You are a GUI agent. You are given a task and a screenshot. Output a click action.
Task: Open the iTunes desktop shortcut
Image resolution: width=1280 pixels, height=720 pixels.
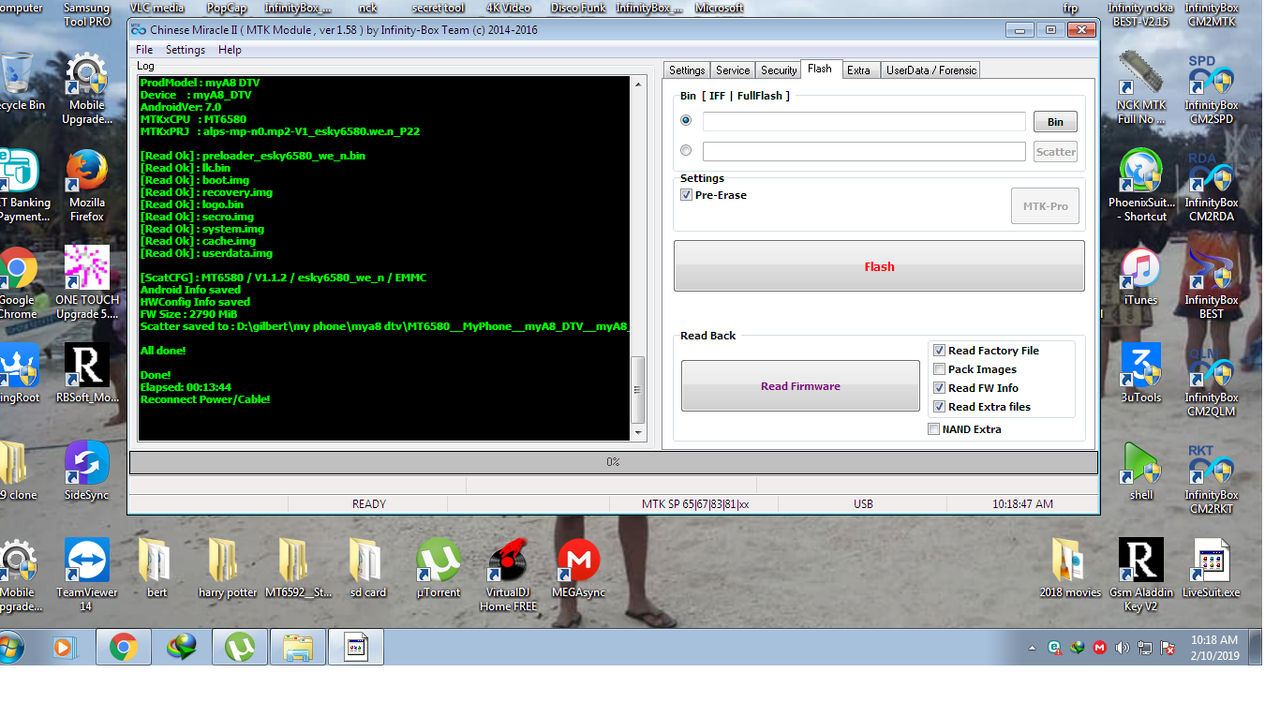coord(1141,276)
